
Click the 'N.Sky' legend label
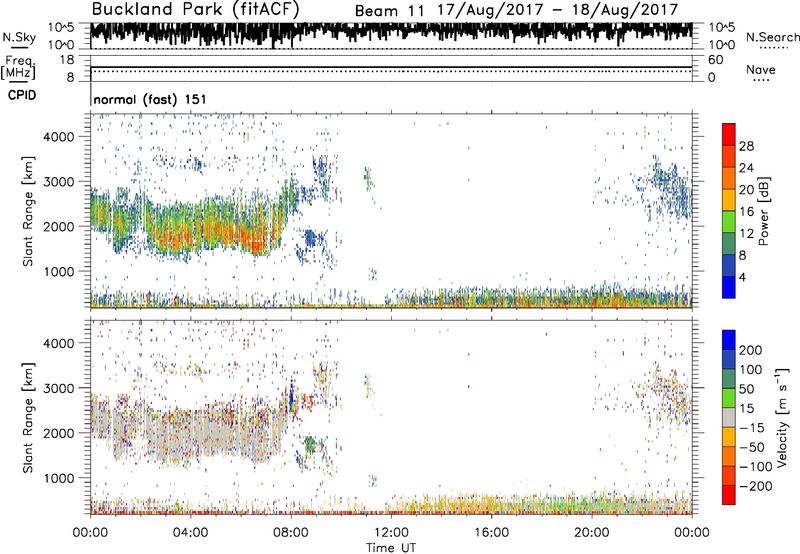(x=19, y=37)
